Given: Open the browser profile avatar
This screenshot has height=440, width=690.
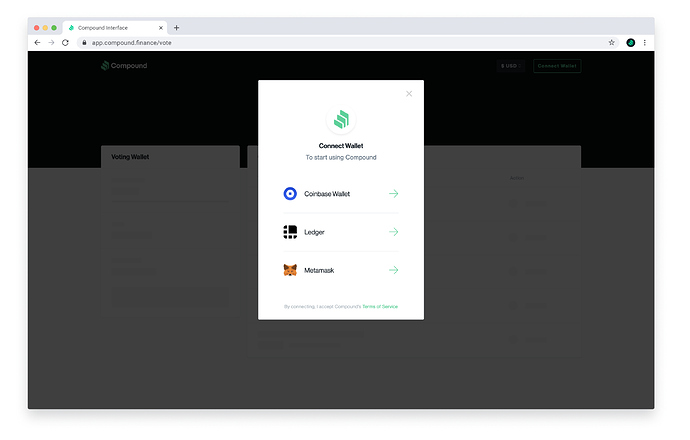Looking at the screenshot, I should 631,43.
